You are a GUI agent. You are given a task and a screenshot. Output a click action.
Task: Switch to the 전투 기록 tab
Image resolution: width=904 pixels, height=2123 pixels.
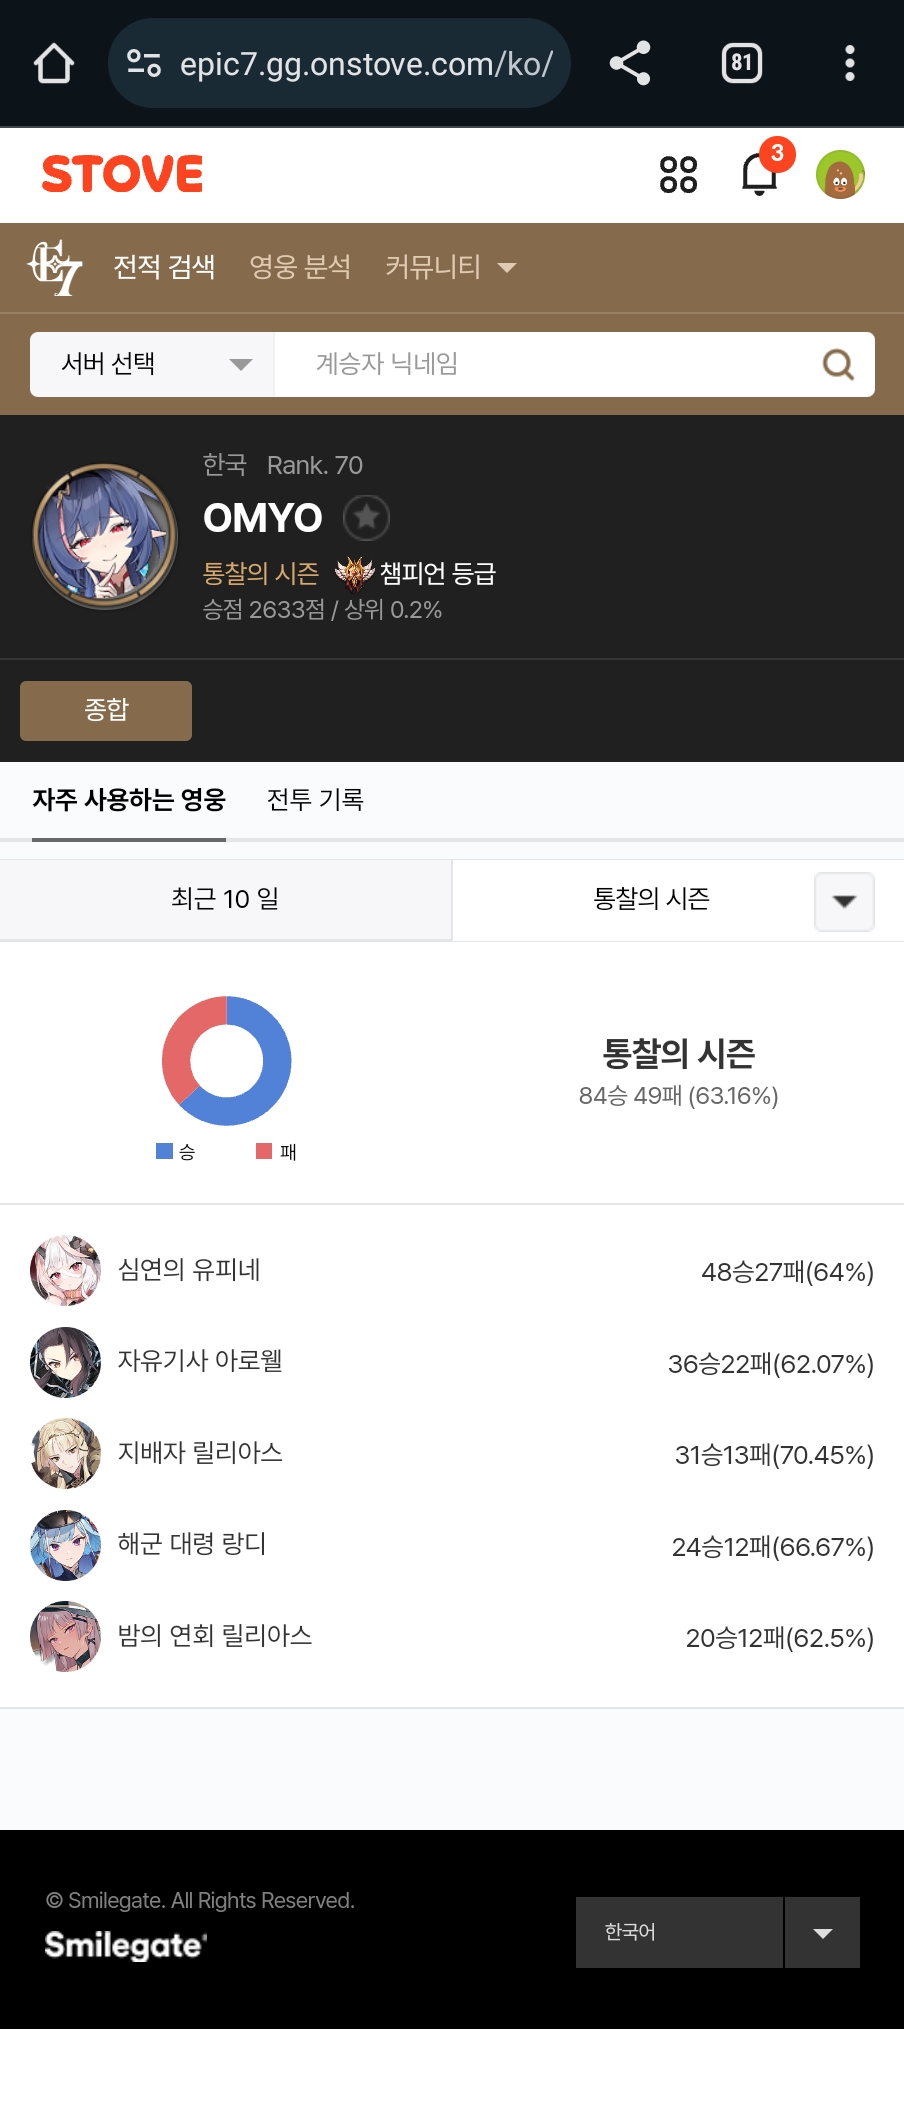pyautogui.click(x=315, y=800)
